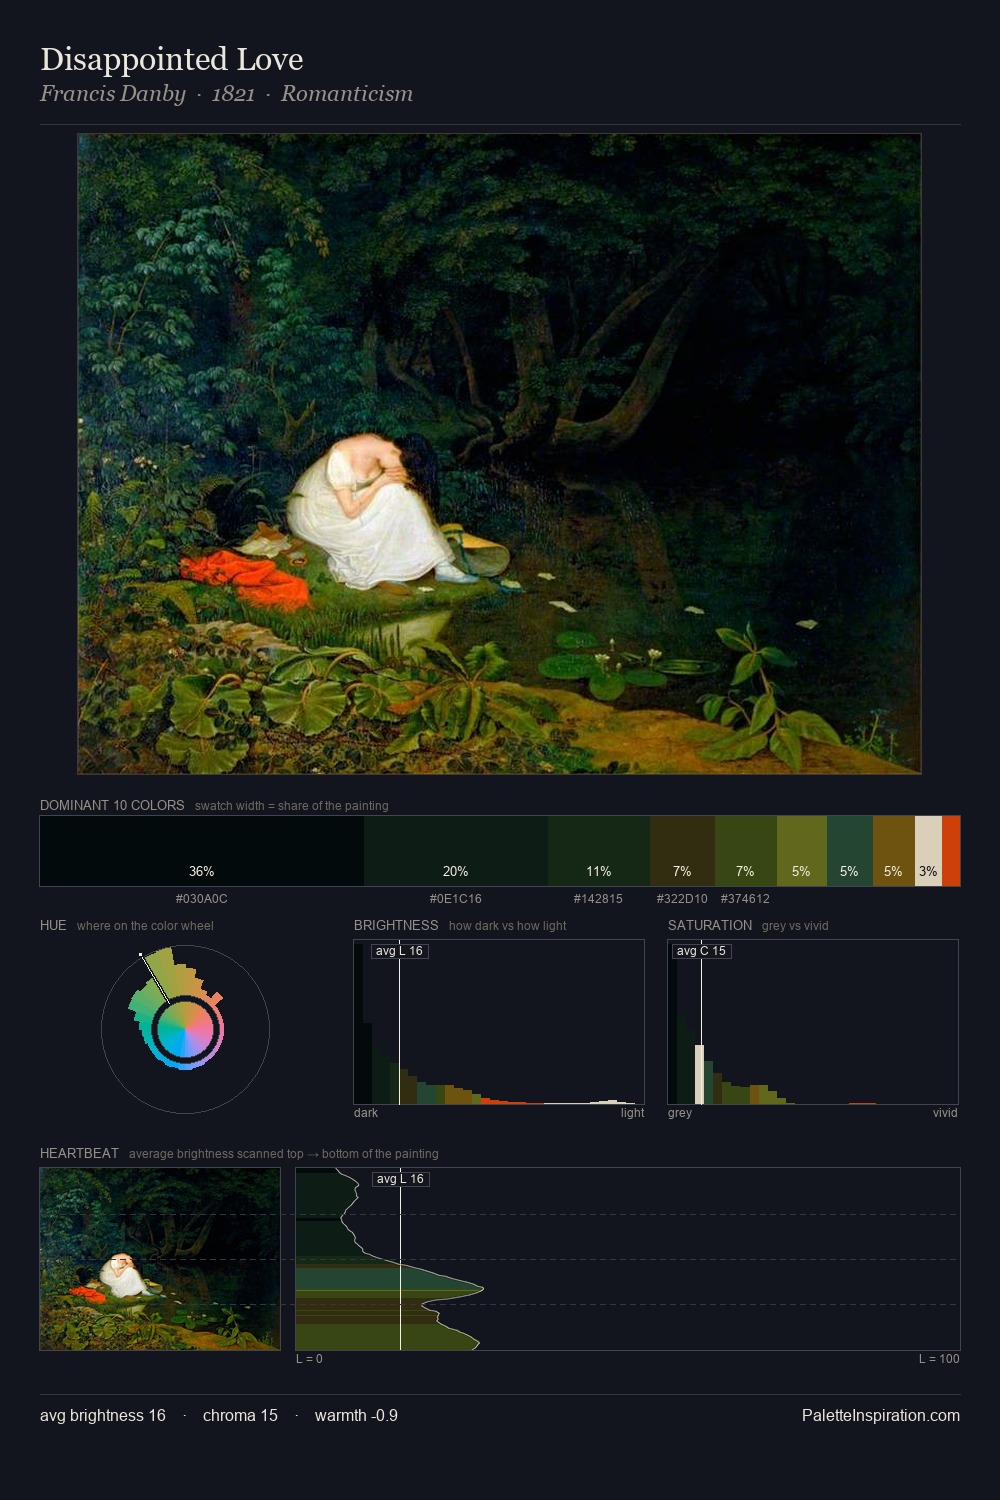
Task: Pick the 5% teal green swatch
Action: (x=850, y=851)
